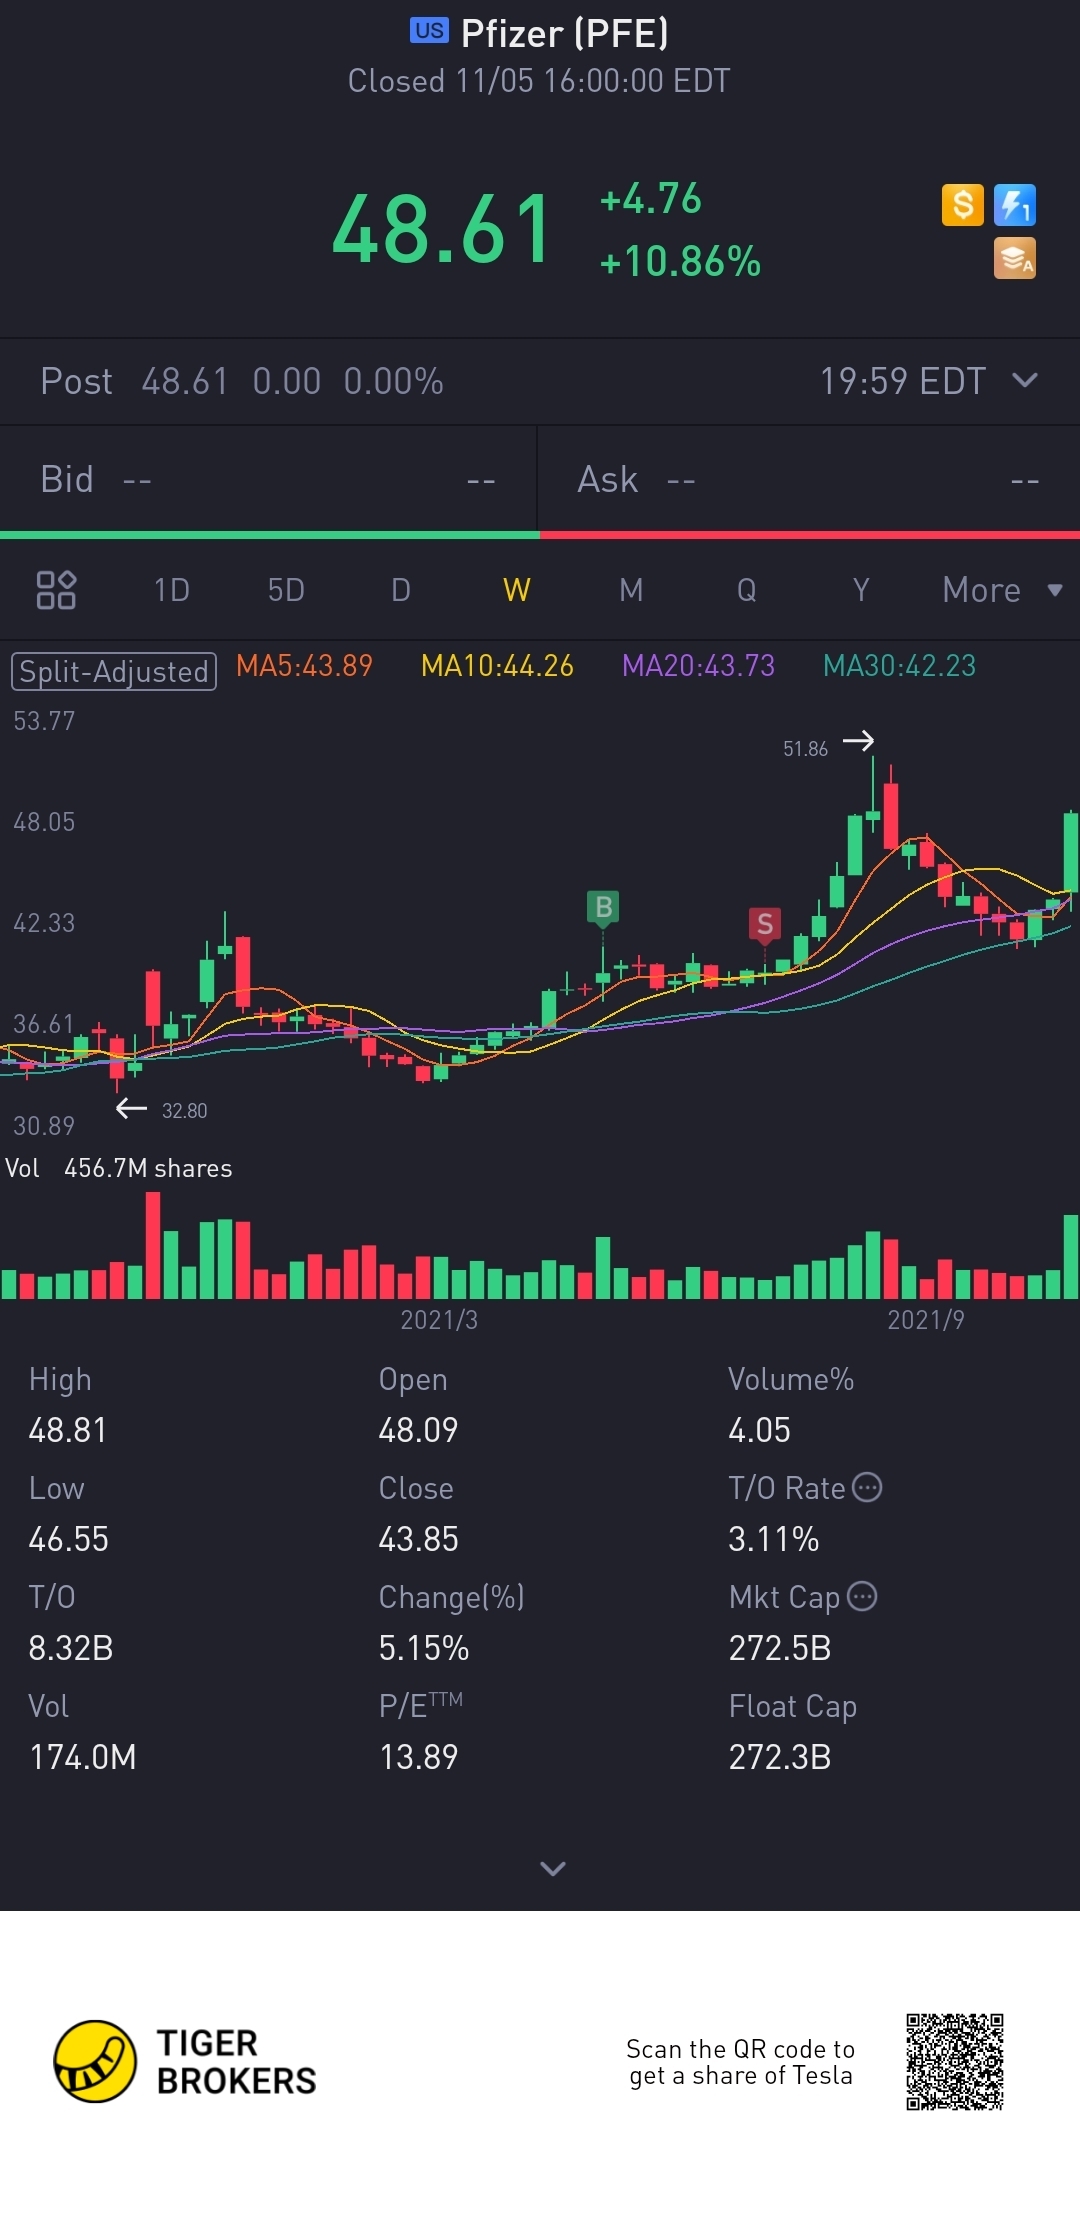Tap the MA5:43.89 indicator label
The width and height of the screenshot is (1080, 2213).
[x=304, y=666]
